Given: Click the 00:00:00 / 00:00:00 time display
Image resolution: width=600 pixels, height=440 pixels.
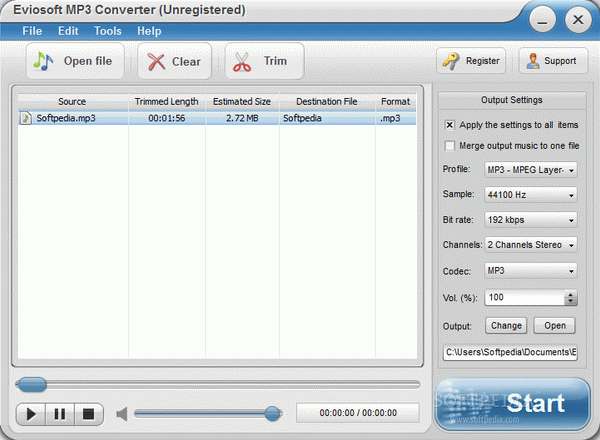Looking at the screenshot, I should pyautogui.click(x=358, y=413).
